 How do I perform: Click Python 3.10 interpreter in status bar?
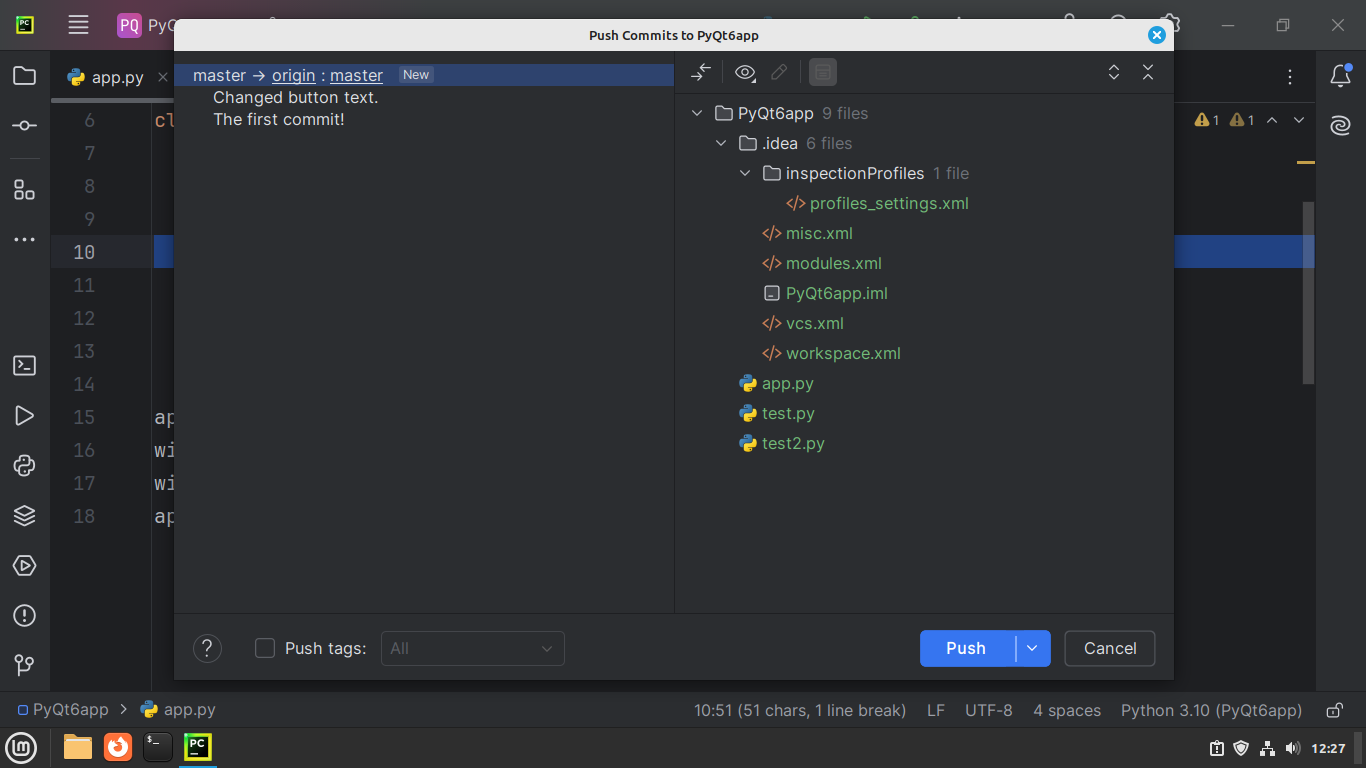pyautogui.click(x=1211, y=710)
